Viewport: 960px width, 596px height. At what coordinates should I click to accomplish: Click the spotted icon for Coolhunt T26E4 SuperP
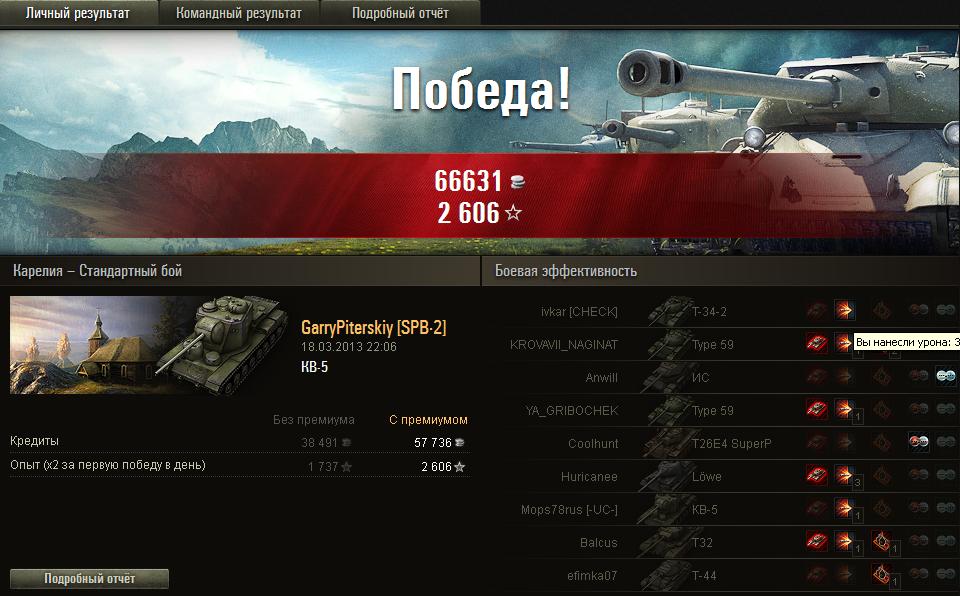[x=918, y=442]
